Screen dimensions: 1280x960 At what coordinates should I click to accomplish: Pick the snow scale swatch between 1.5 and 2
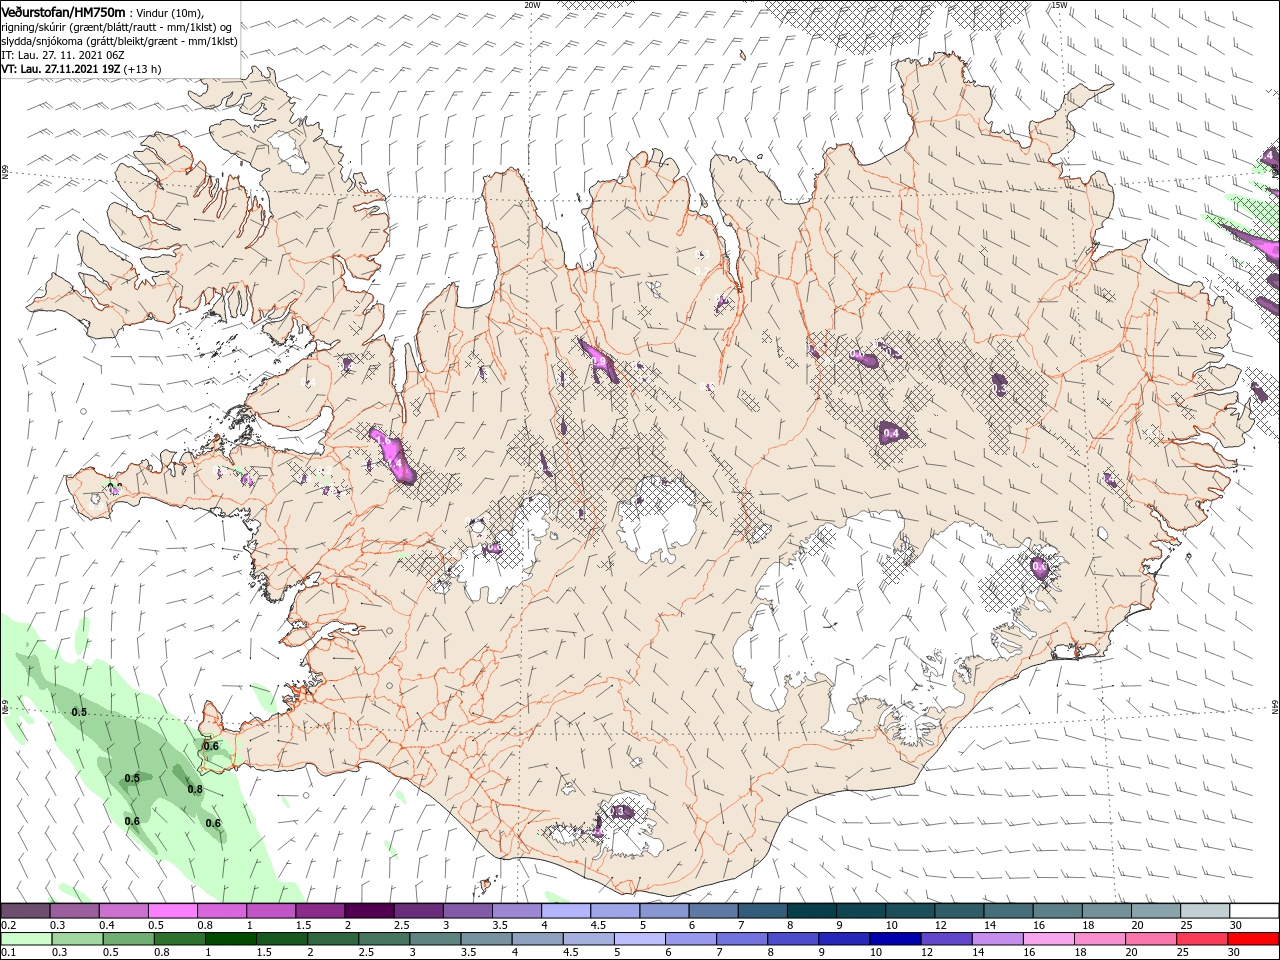pyautogui.click(x=320, y=911)
